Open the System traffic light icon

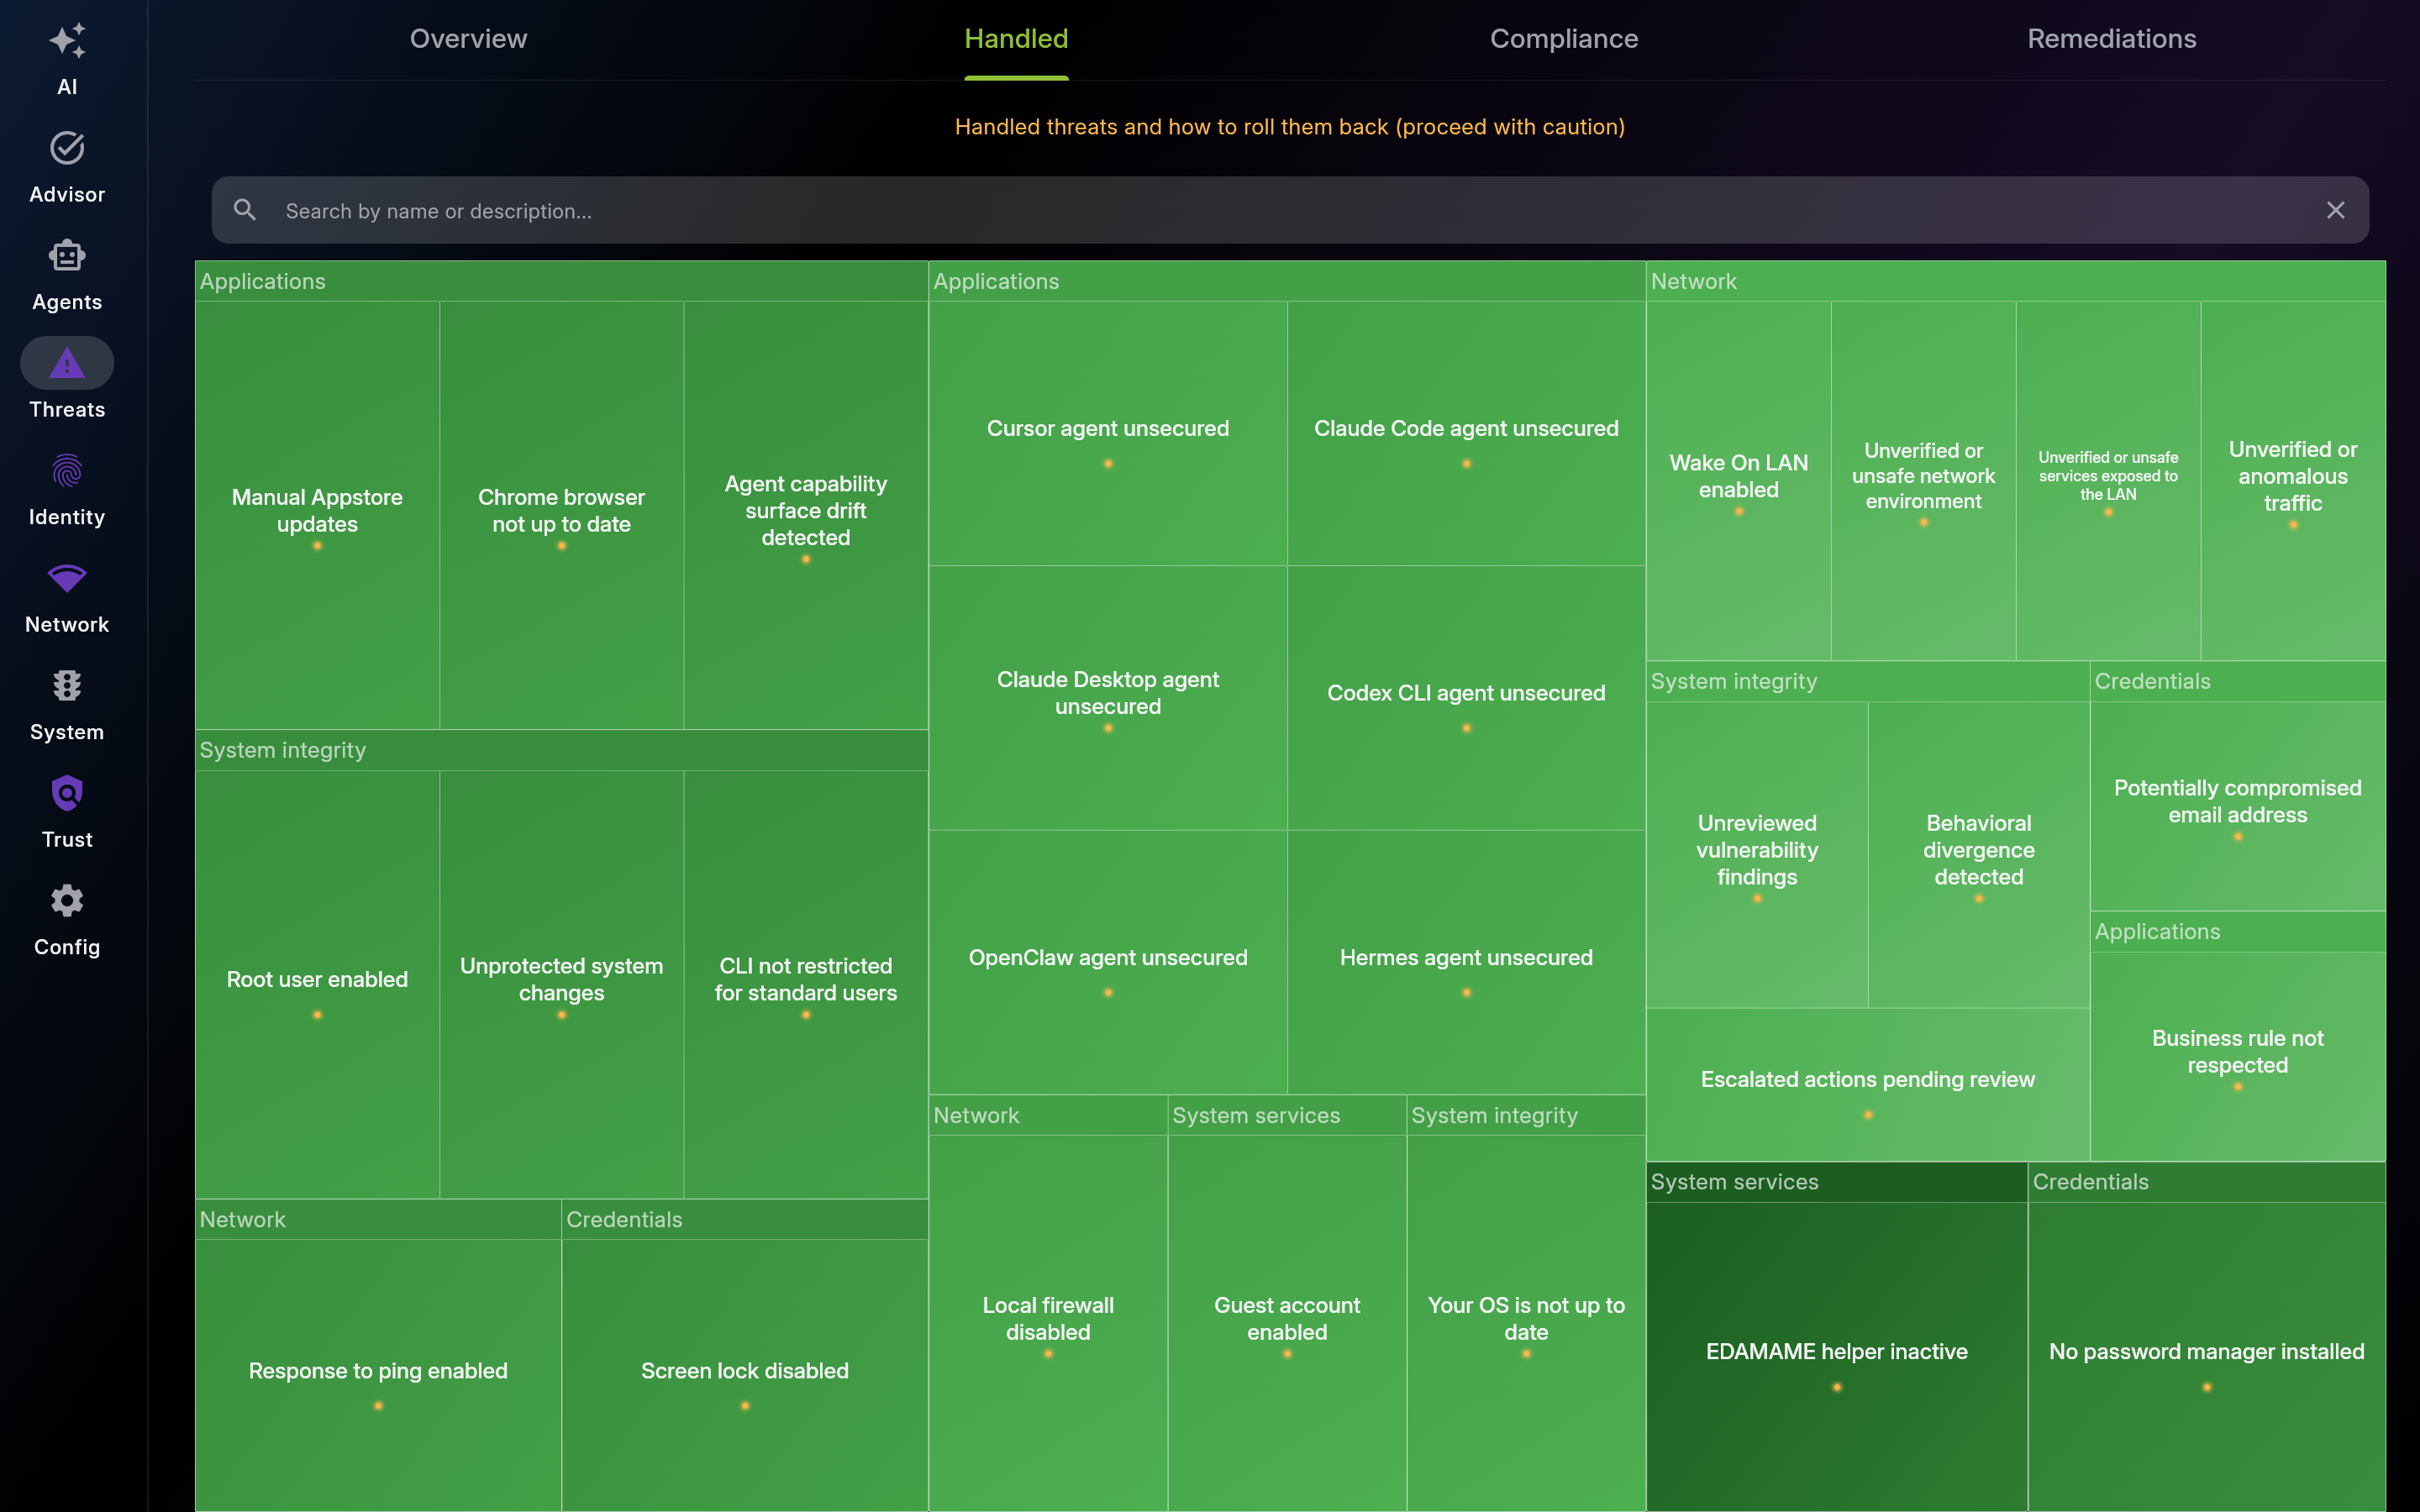[x=67, y=686]
